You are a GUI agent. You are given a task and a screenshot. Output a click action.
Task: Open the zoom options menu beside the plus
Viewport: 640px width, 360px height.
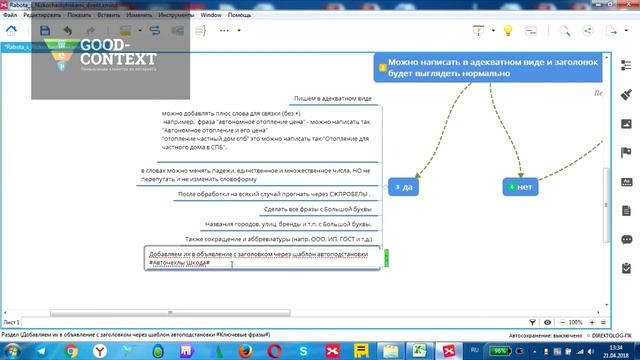pos(603,322)
